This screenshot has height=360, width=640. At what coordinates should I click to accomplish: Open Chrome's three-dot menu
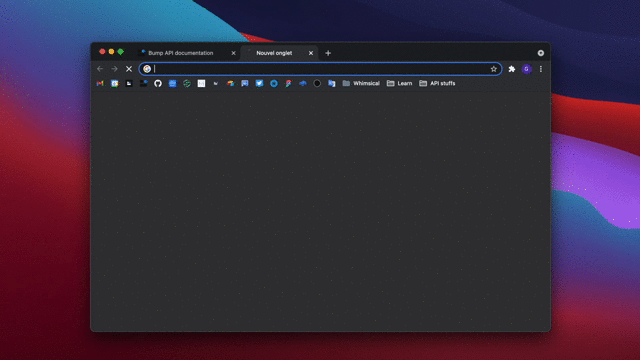pyautogui.click(x=541, y=69)
